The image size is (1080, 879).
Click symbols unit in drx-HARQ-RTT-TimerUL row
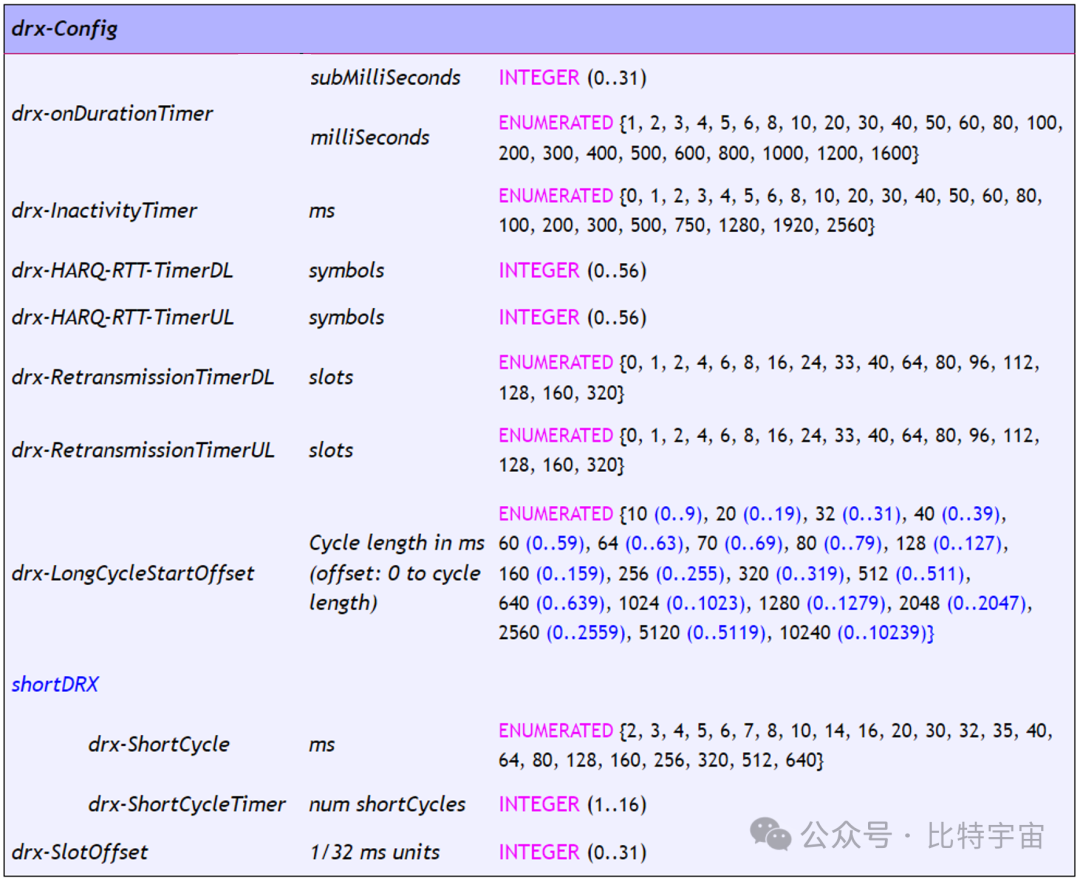click(x=346, y=318)
